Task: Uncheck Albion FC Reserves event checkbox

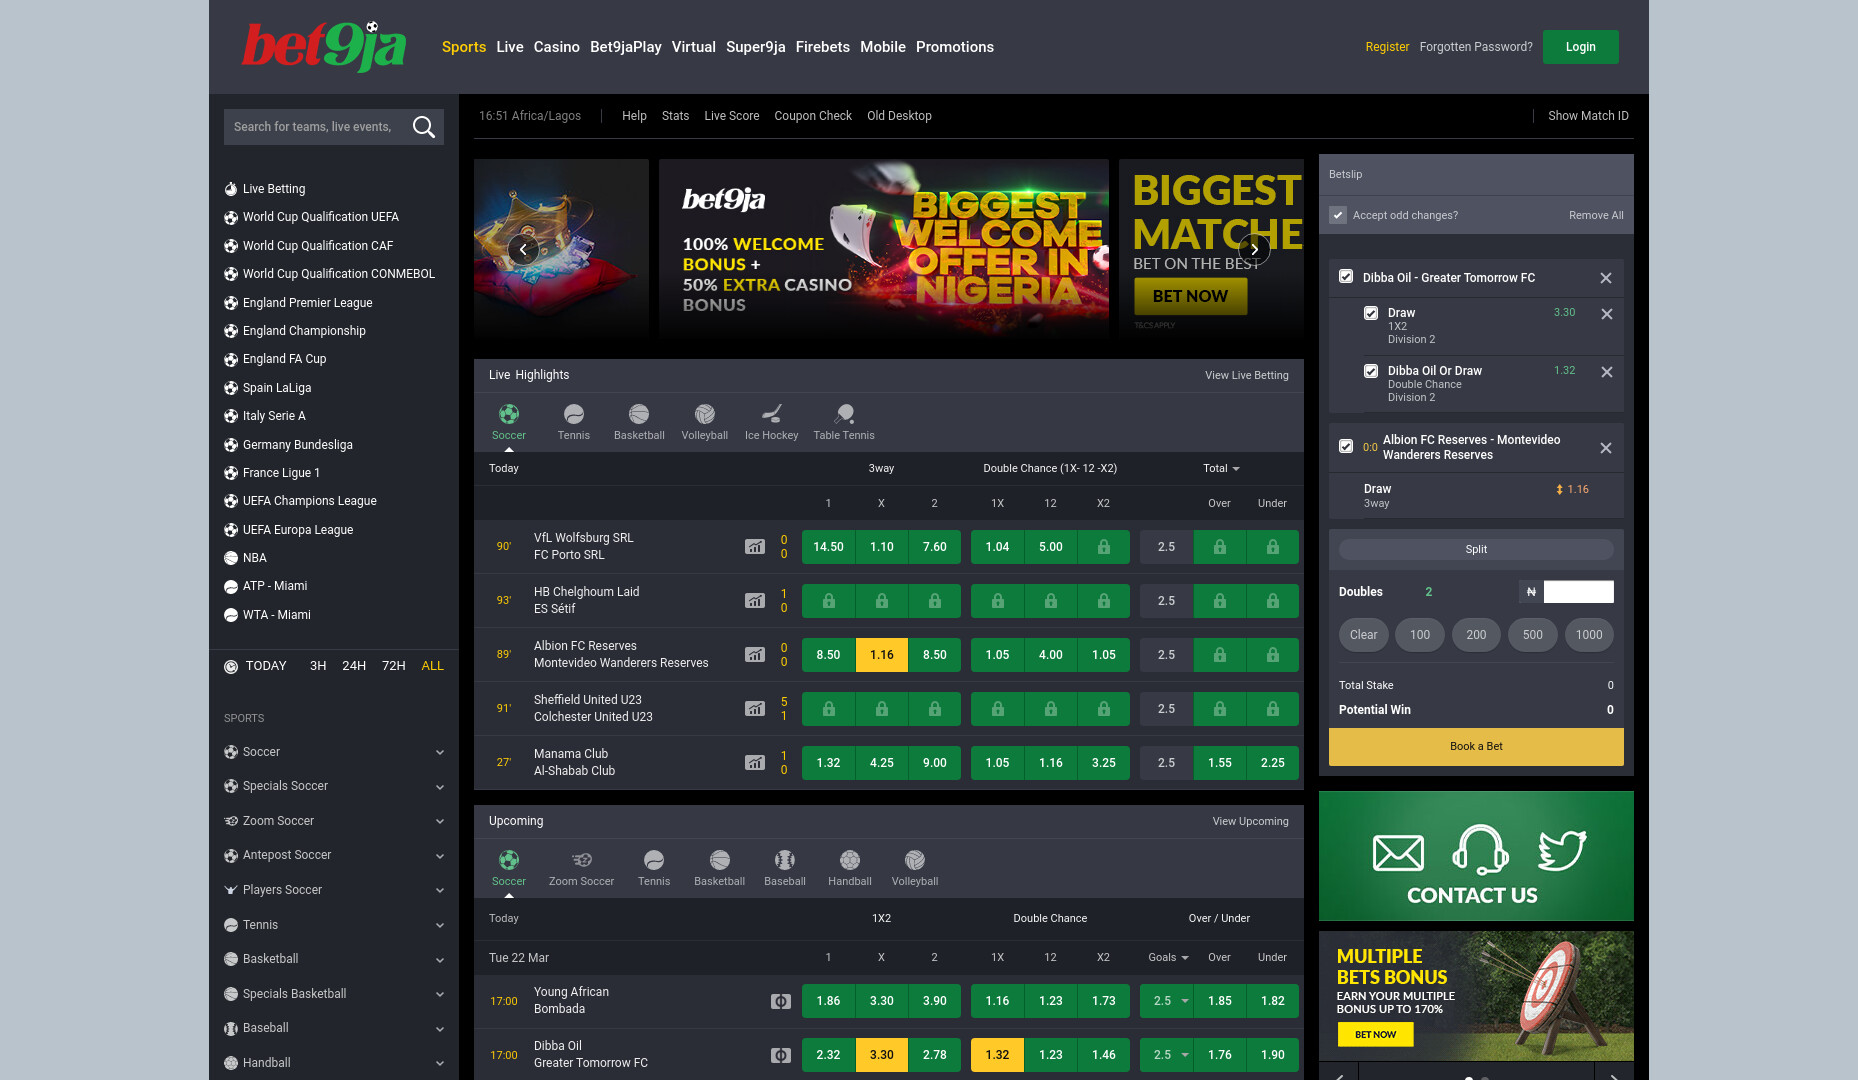Action: click(x=1346, y=447)
